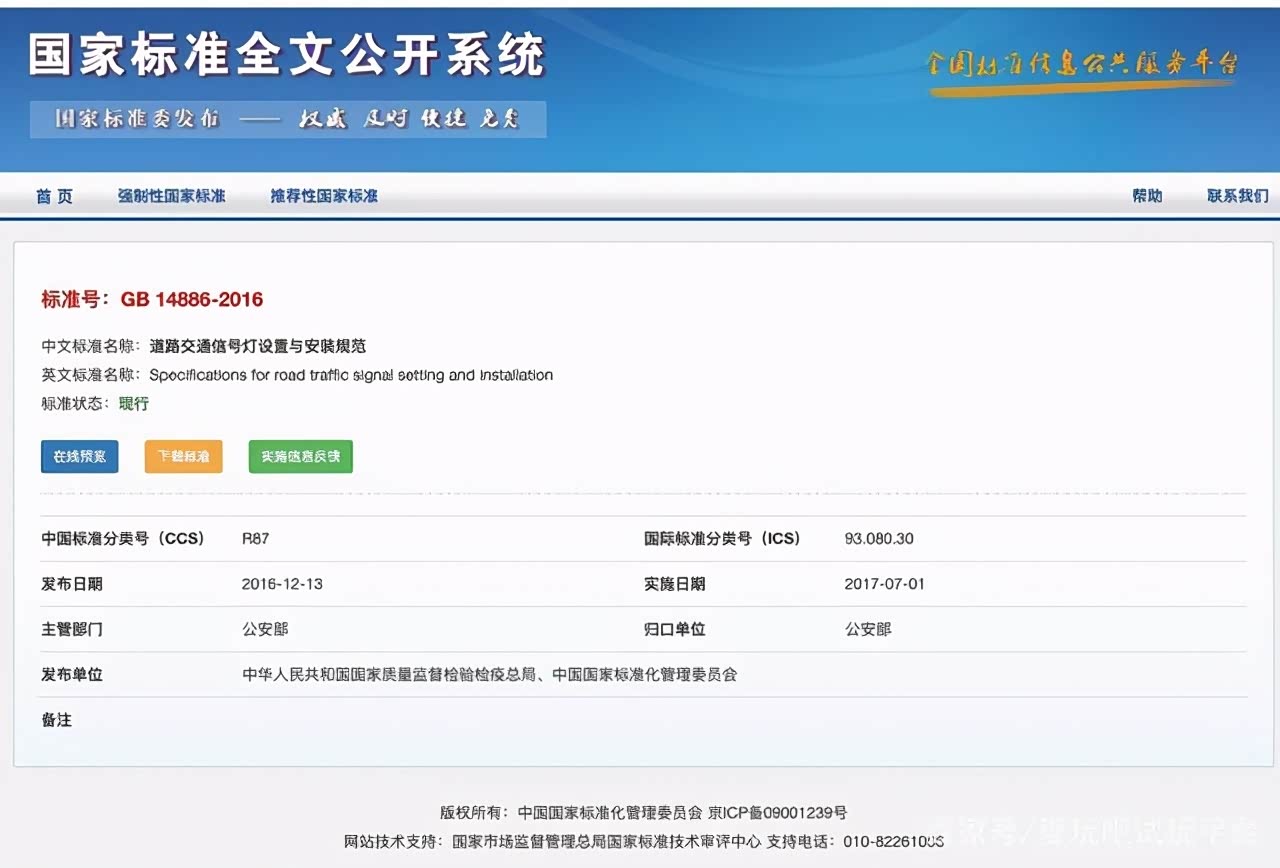This screenshot has width=1280, height=868.
Task: Click the standard number GB 14886-2016
Action: (192, 299)
